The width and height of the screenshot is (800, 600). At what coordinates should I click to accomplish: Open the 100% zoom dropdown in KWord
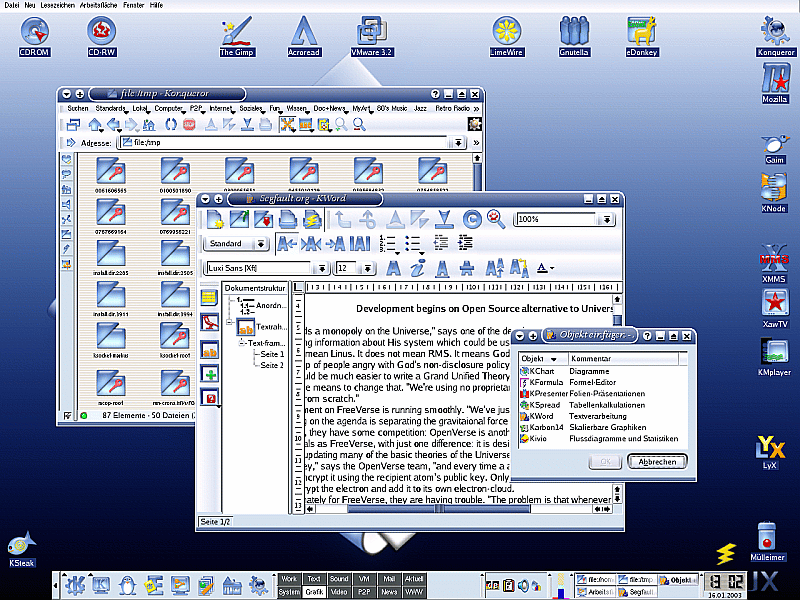tap(607, 219)
